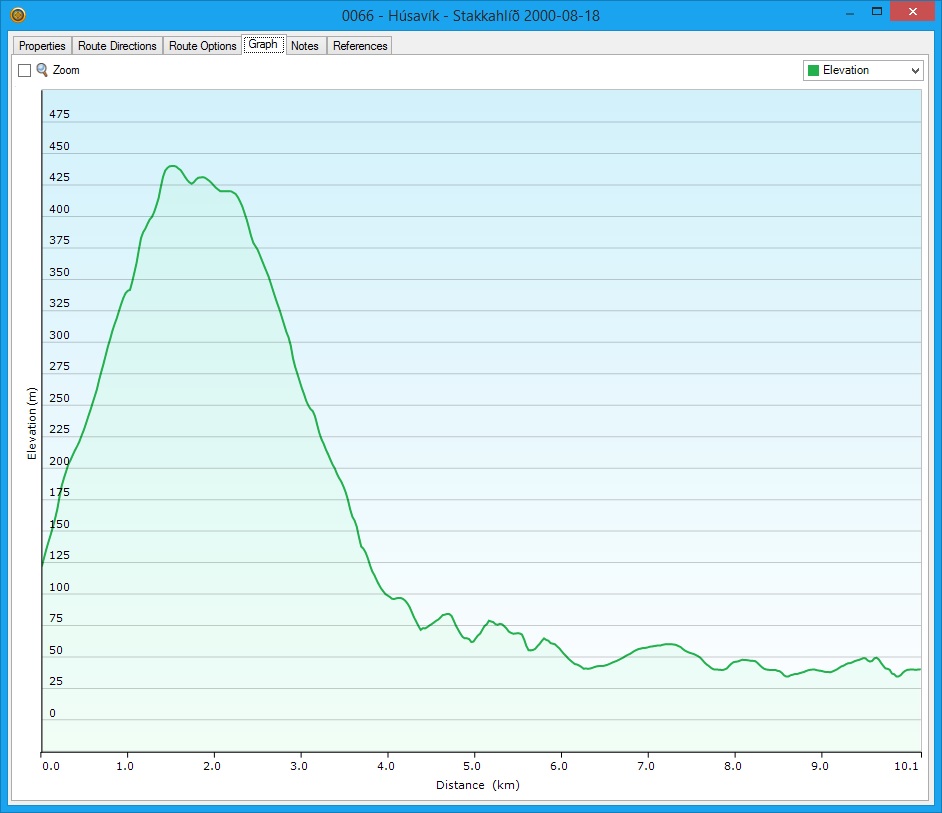Maximize the route window
This screenshot has width=942, height=813.
point(877,11)
